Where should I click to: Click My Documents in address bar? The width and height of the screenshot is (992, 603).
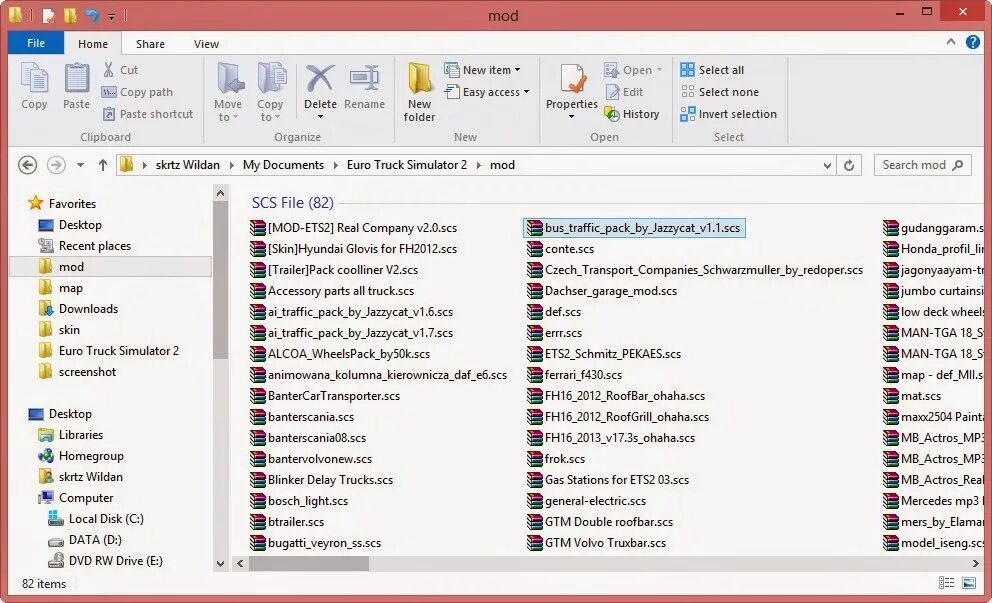283,165
